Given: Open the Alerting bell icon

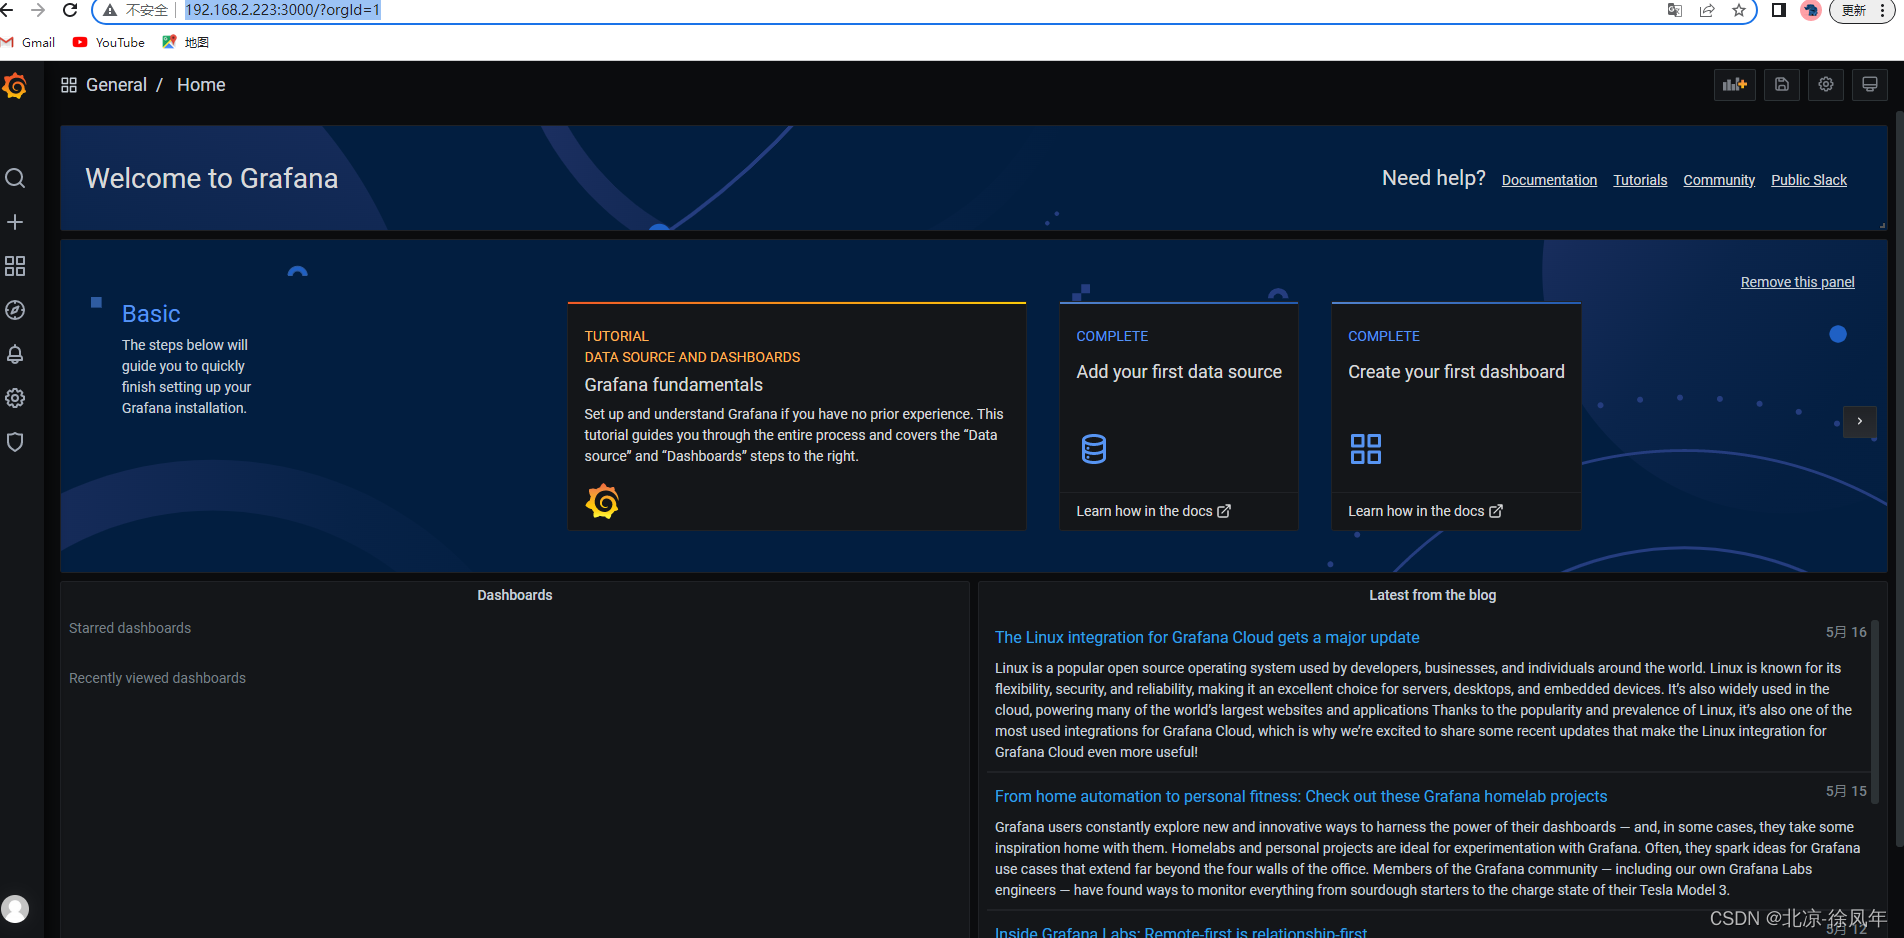Looking at the screenshot, I should pos(15,354).
